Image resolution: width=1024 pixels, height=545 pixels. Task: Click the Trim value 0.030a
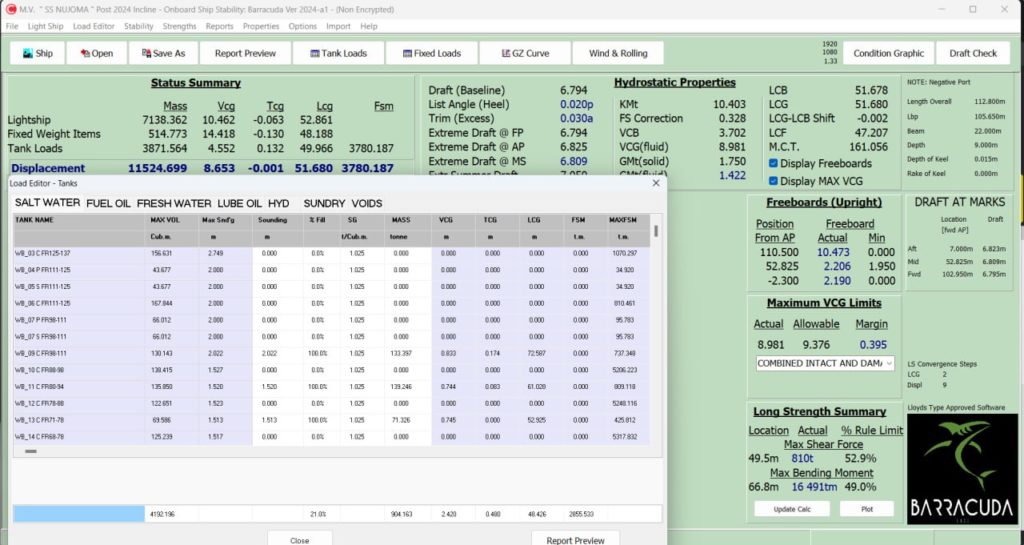[x=577, y=119]
